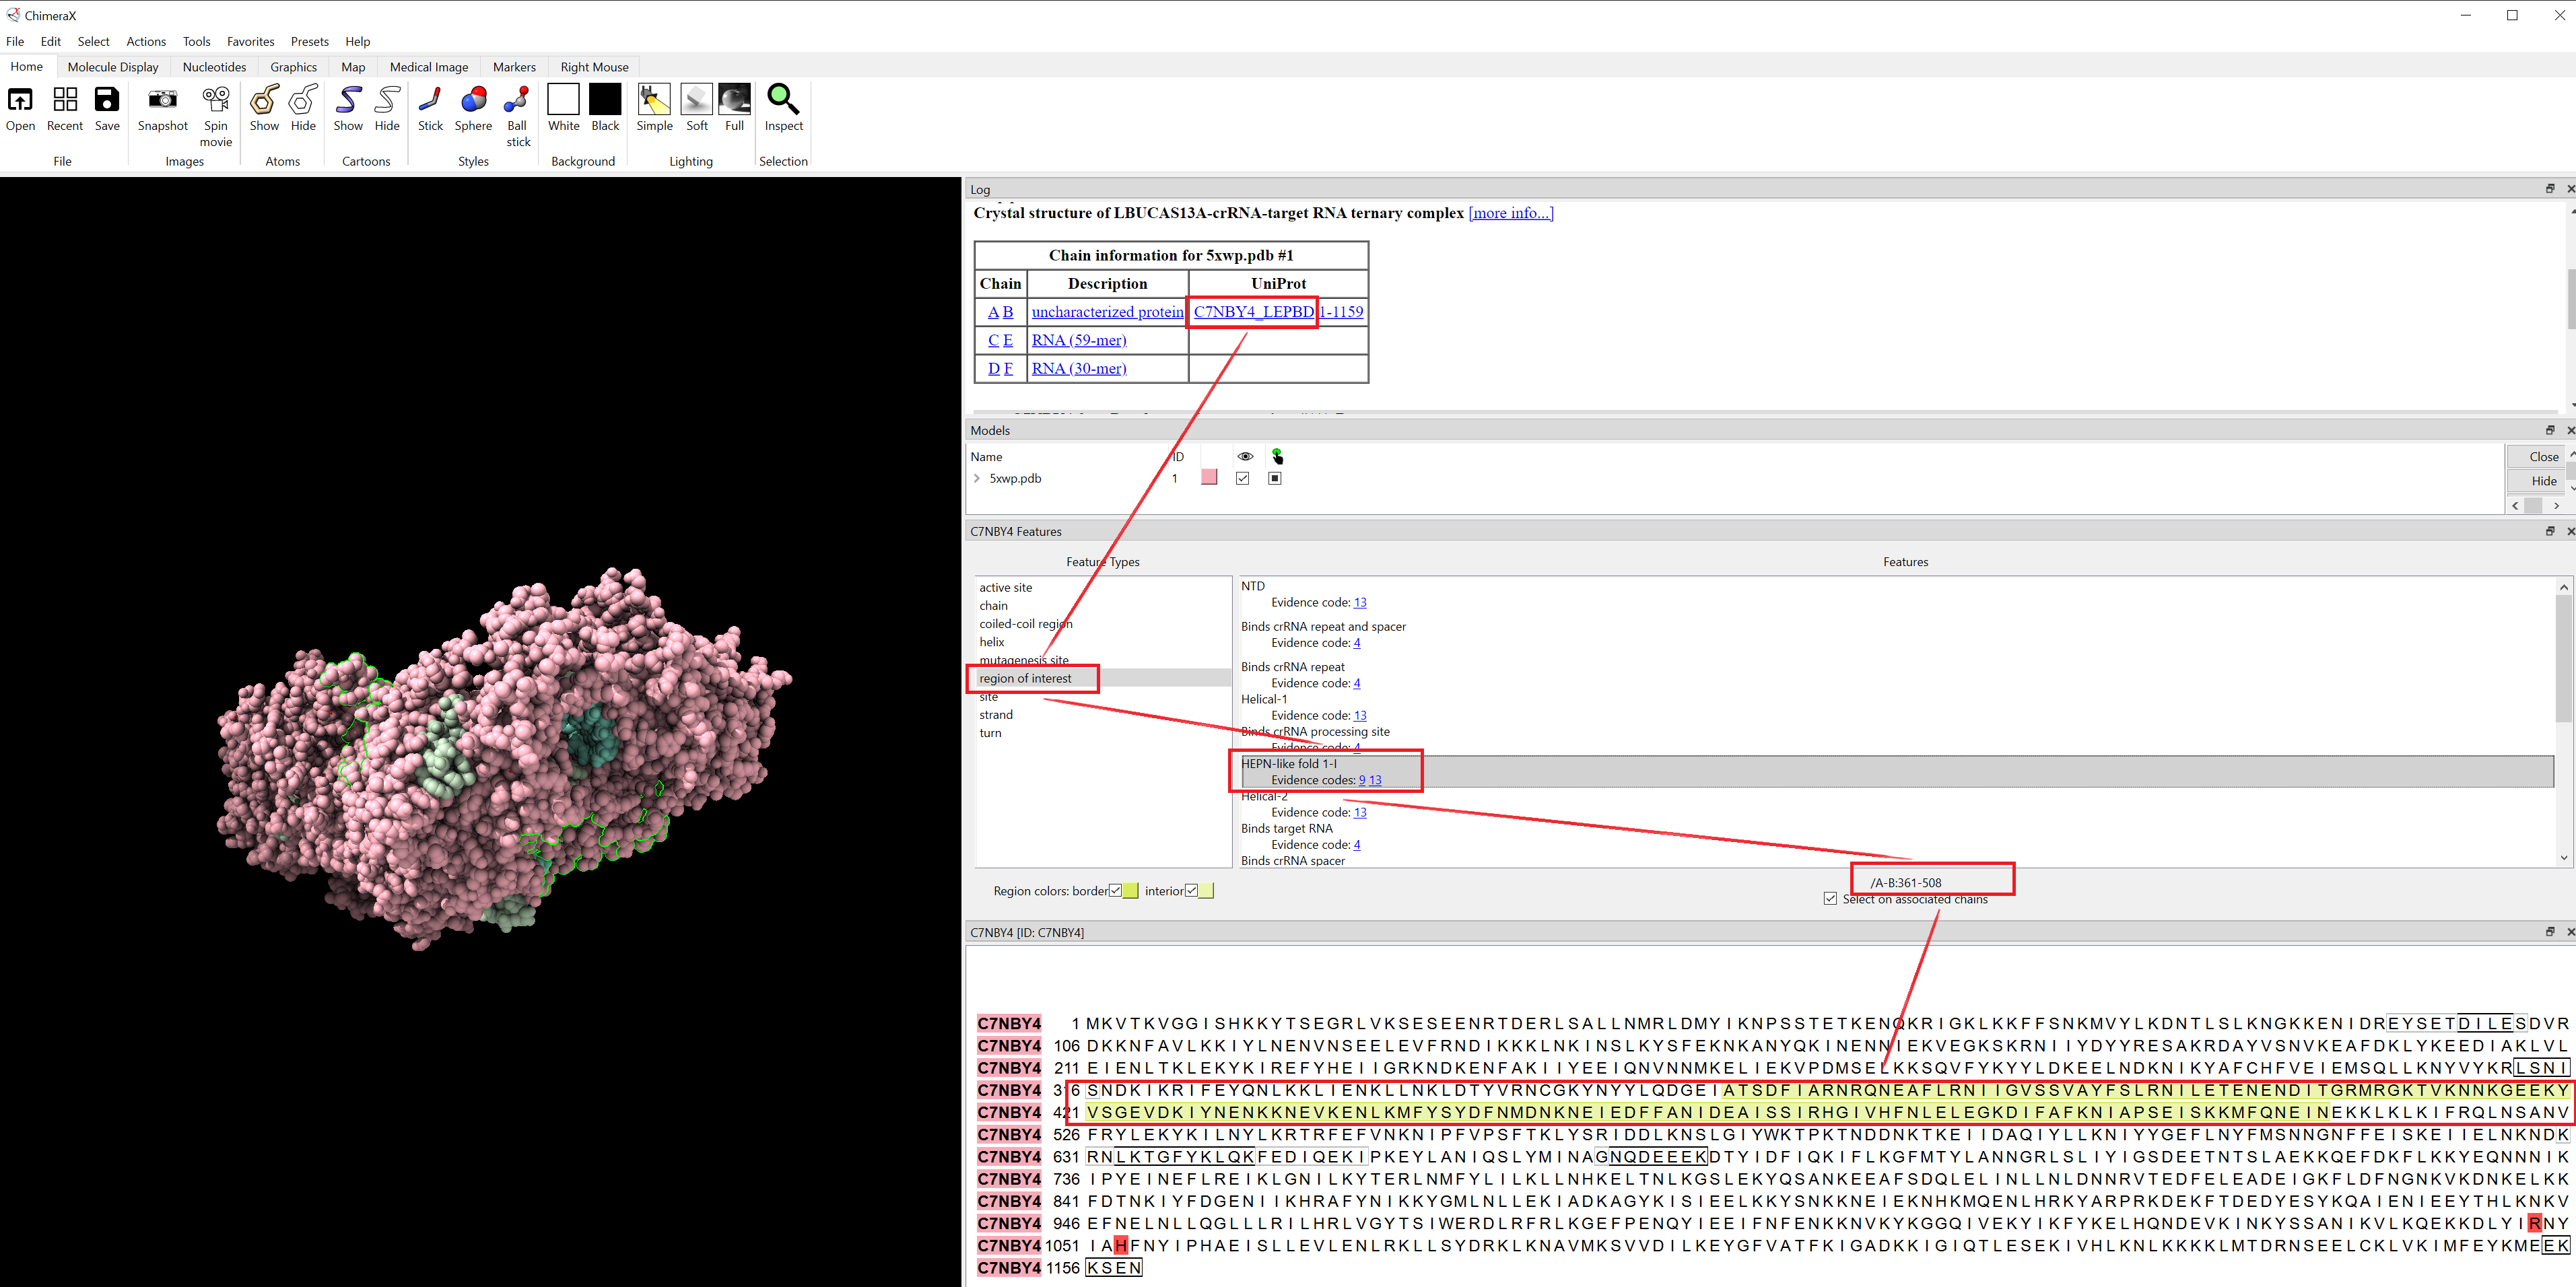Screen dimensions: 2576x1287
Task: Open the region interior color swatch
Action: point(1206,891)
